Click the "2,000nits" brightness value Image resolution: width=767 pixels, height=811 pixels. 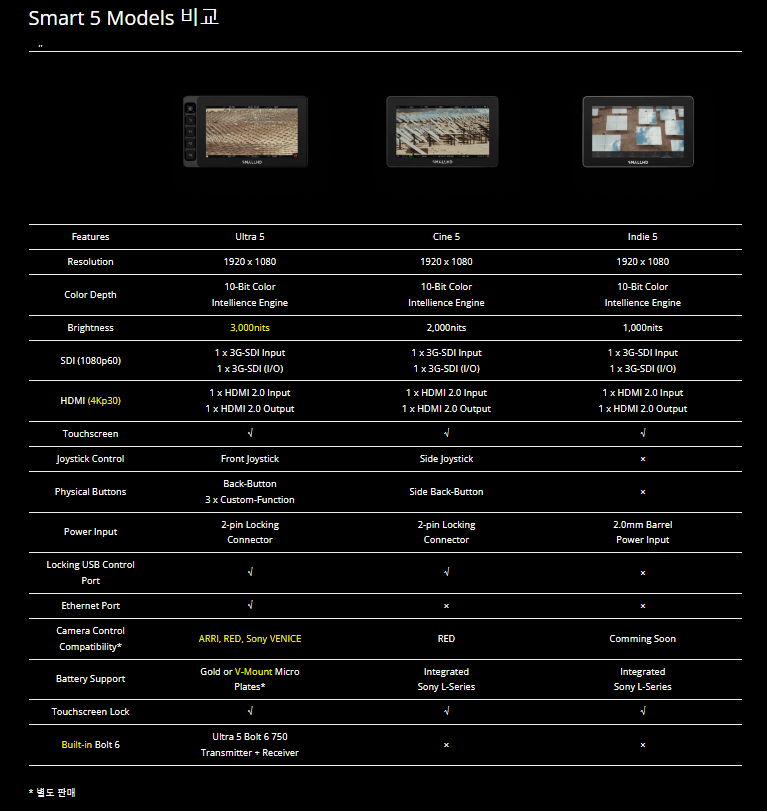[x=446, y=328]
